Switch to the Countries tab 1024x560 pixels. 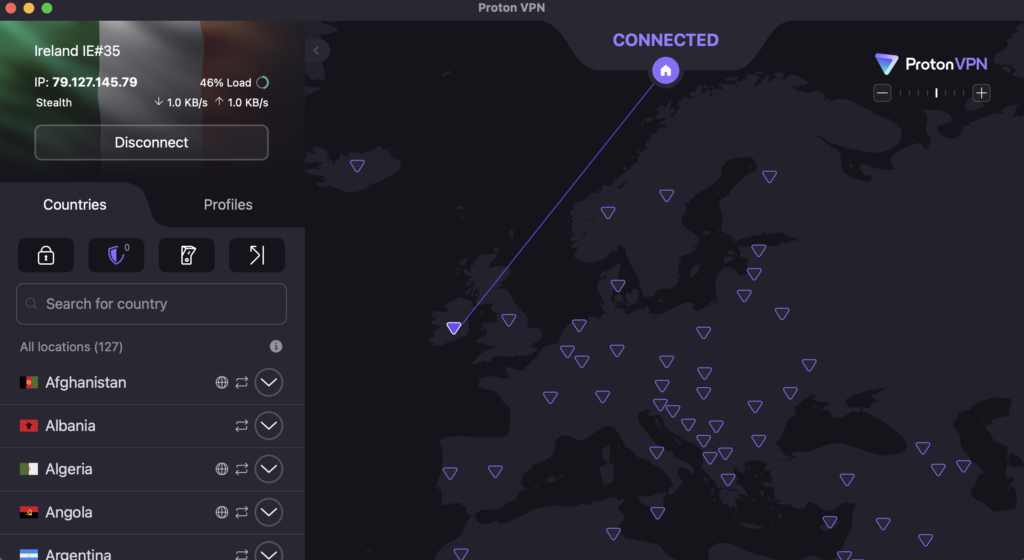tap(74, 204)
